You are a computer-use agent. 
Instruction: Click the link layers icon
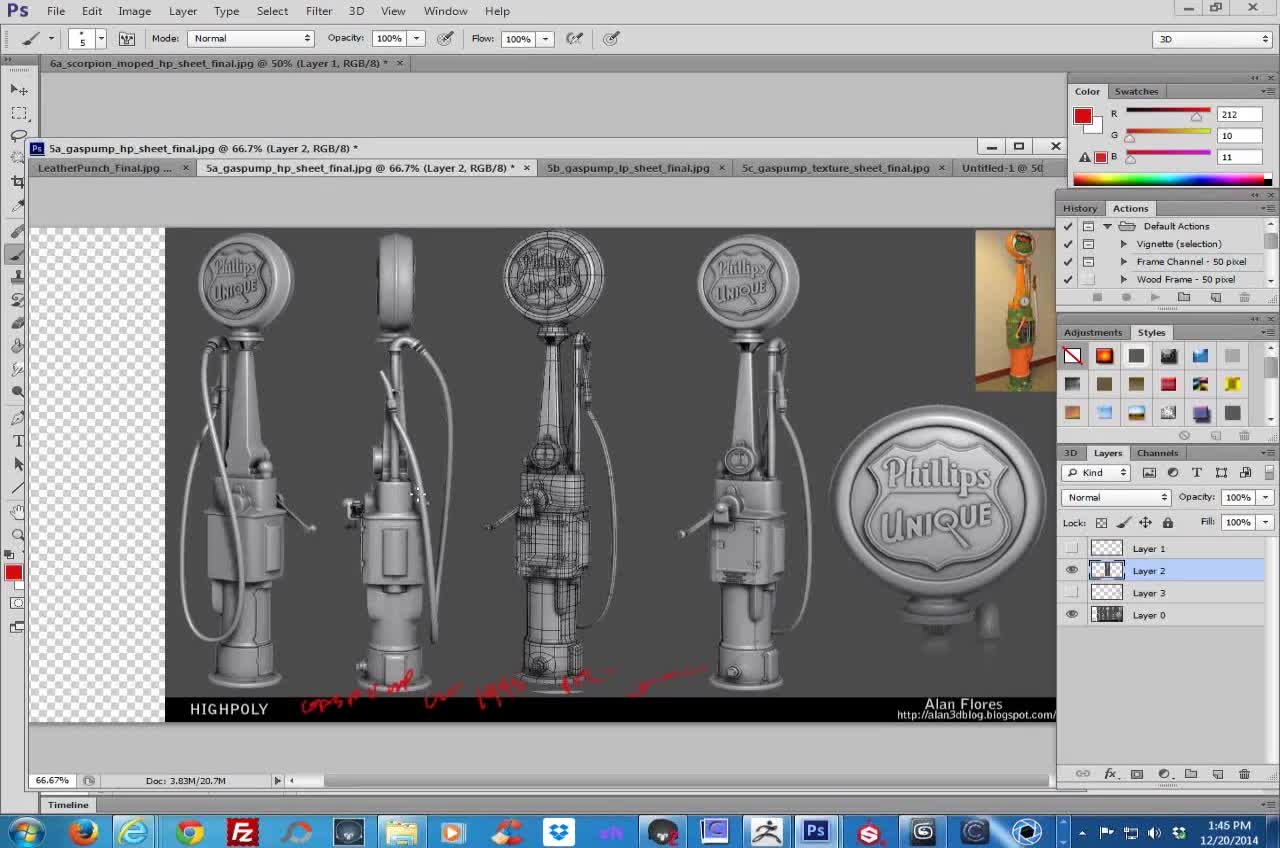pyautogui.click(x=1082, y=774)
